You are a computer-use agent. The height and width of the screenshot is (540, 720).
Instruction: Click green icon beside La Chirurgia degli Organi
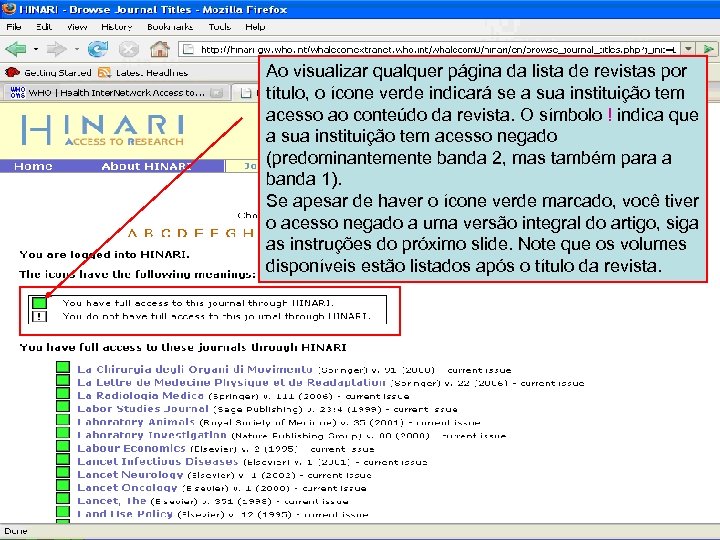[63, 367]
